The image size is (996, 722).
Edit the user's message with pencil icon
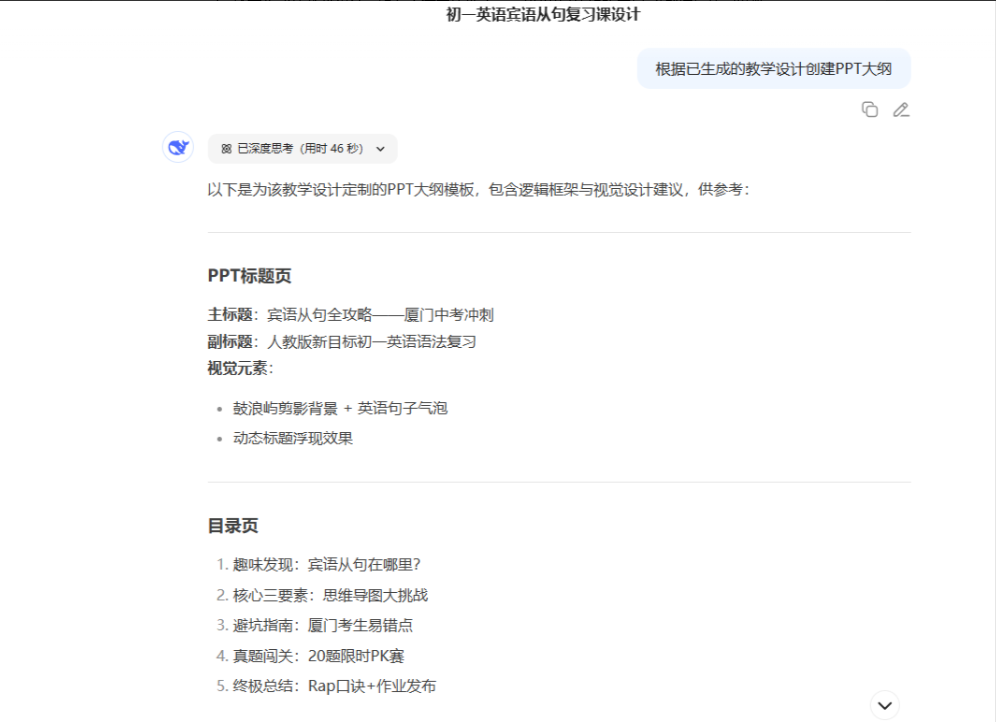click(x=901, y=110)
